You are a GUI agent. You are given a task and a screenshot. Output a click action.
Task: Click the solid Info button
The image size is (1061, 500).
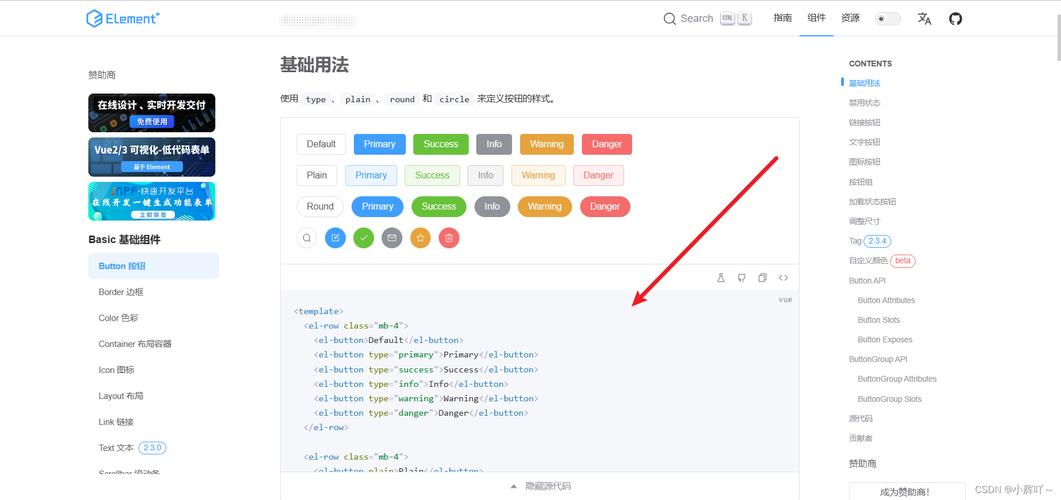point(494,144)
